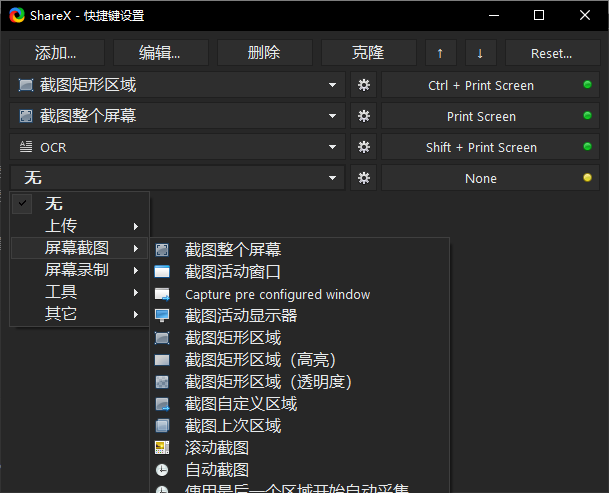Screen dimensions: 609x493
Task: Click the 截图矩形区域 (高亮) icon
Action: [x=162, y=360]
